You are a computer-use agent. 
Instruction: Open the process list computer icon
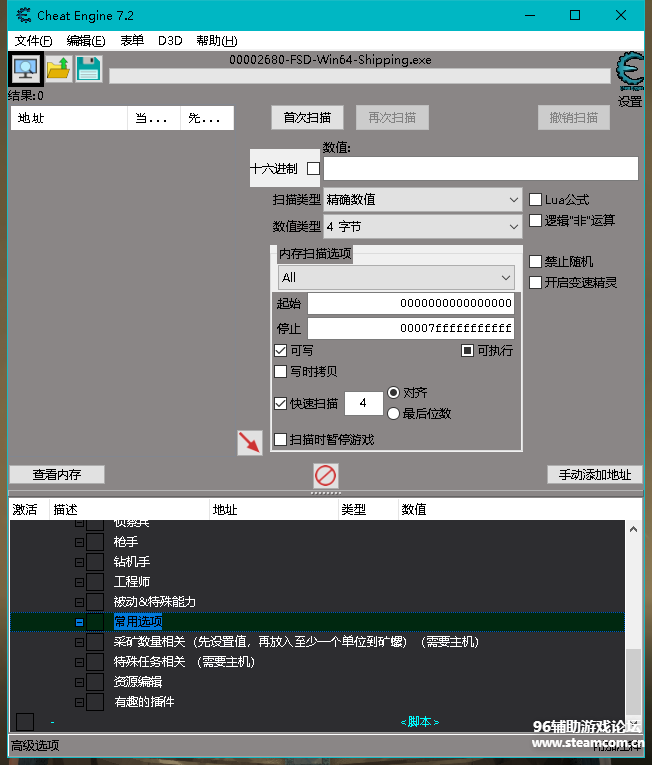[26, 69]
